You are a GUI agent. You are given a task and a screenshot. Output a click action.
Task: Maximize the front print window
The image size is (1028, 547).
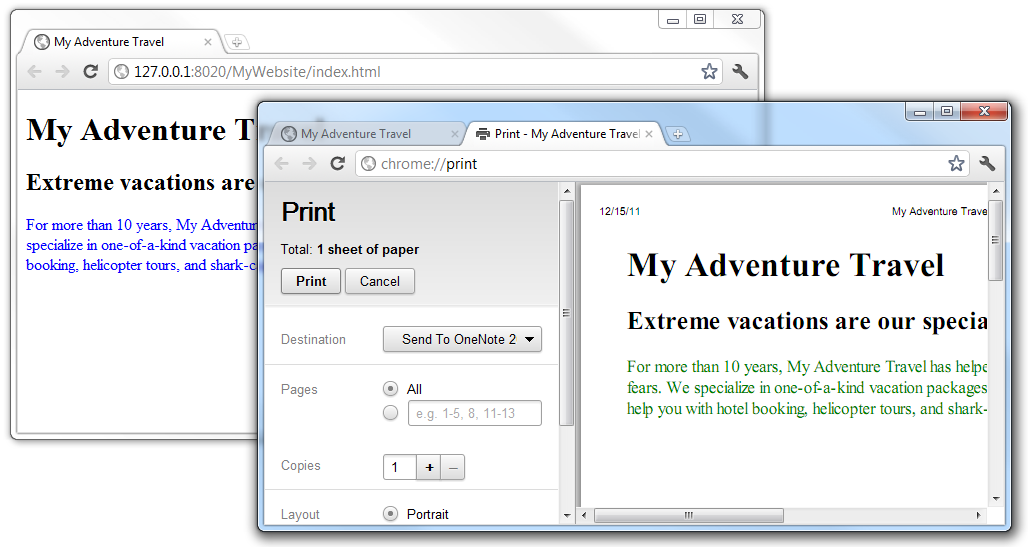click(947, 112)
